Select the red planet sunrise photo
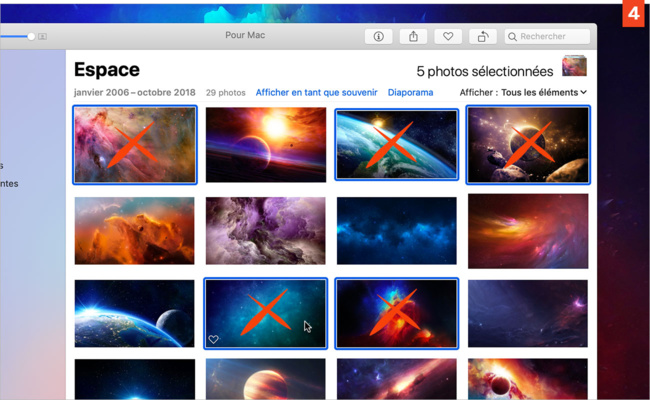650x400 pixels. click(265, 145)
